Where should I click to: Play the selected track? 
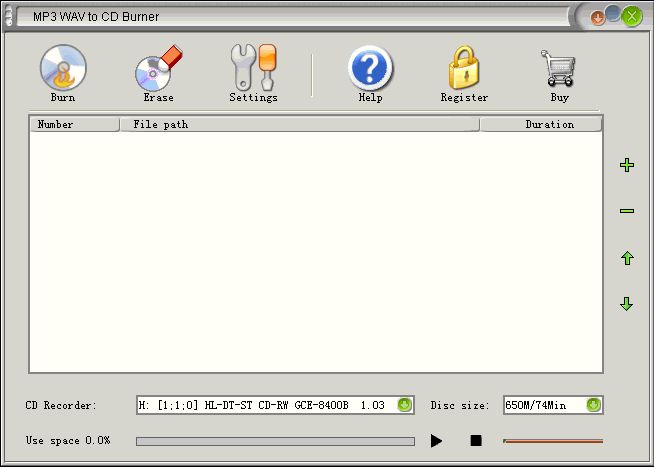tap(436, 441)
